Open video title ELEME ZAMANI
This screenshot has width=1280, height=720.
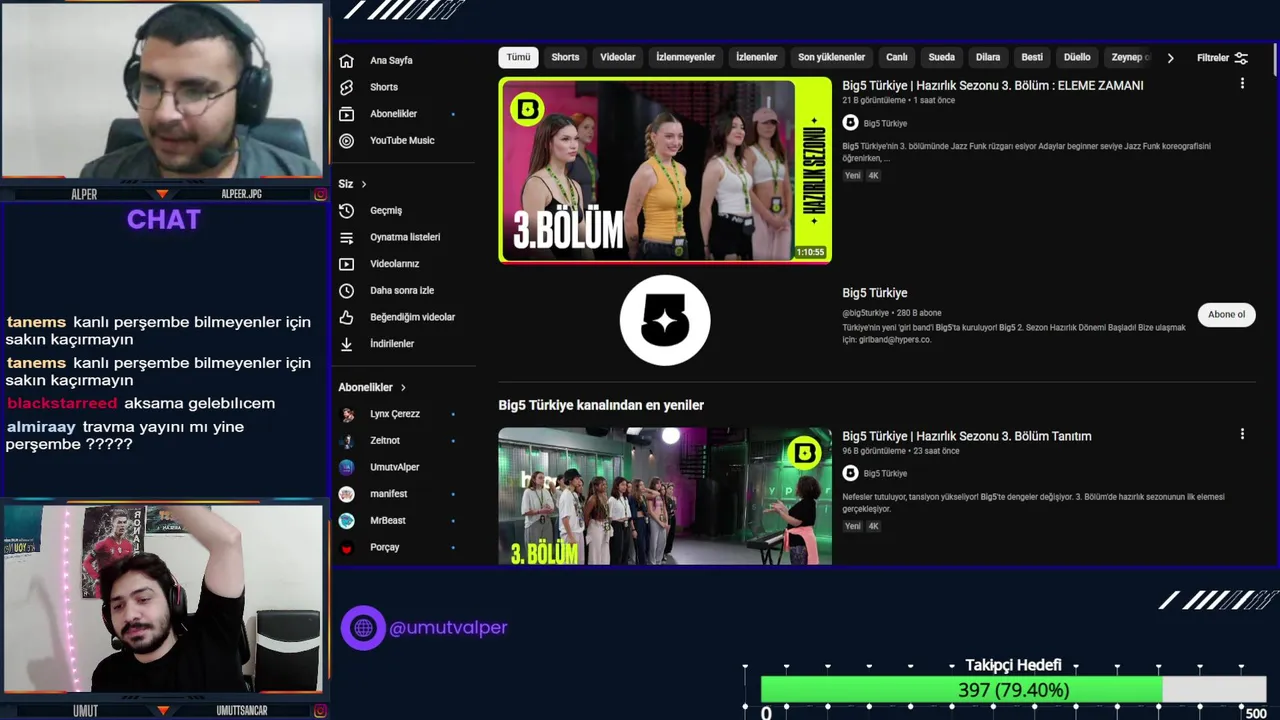click(993, 85)
